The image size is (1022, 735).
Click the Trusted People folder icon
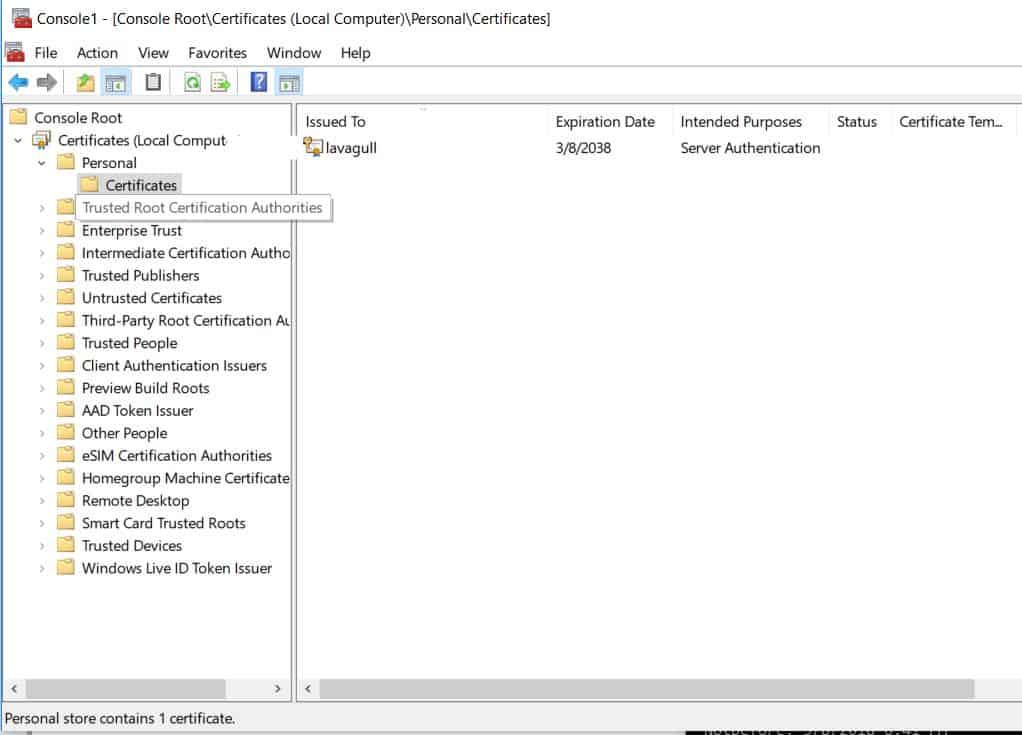click(65, 342)
